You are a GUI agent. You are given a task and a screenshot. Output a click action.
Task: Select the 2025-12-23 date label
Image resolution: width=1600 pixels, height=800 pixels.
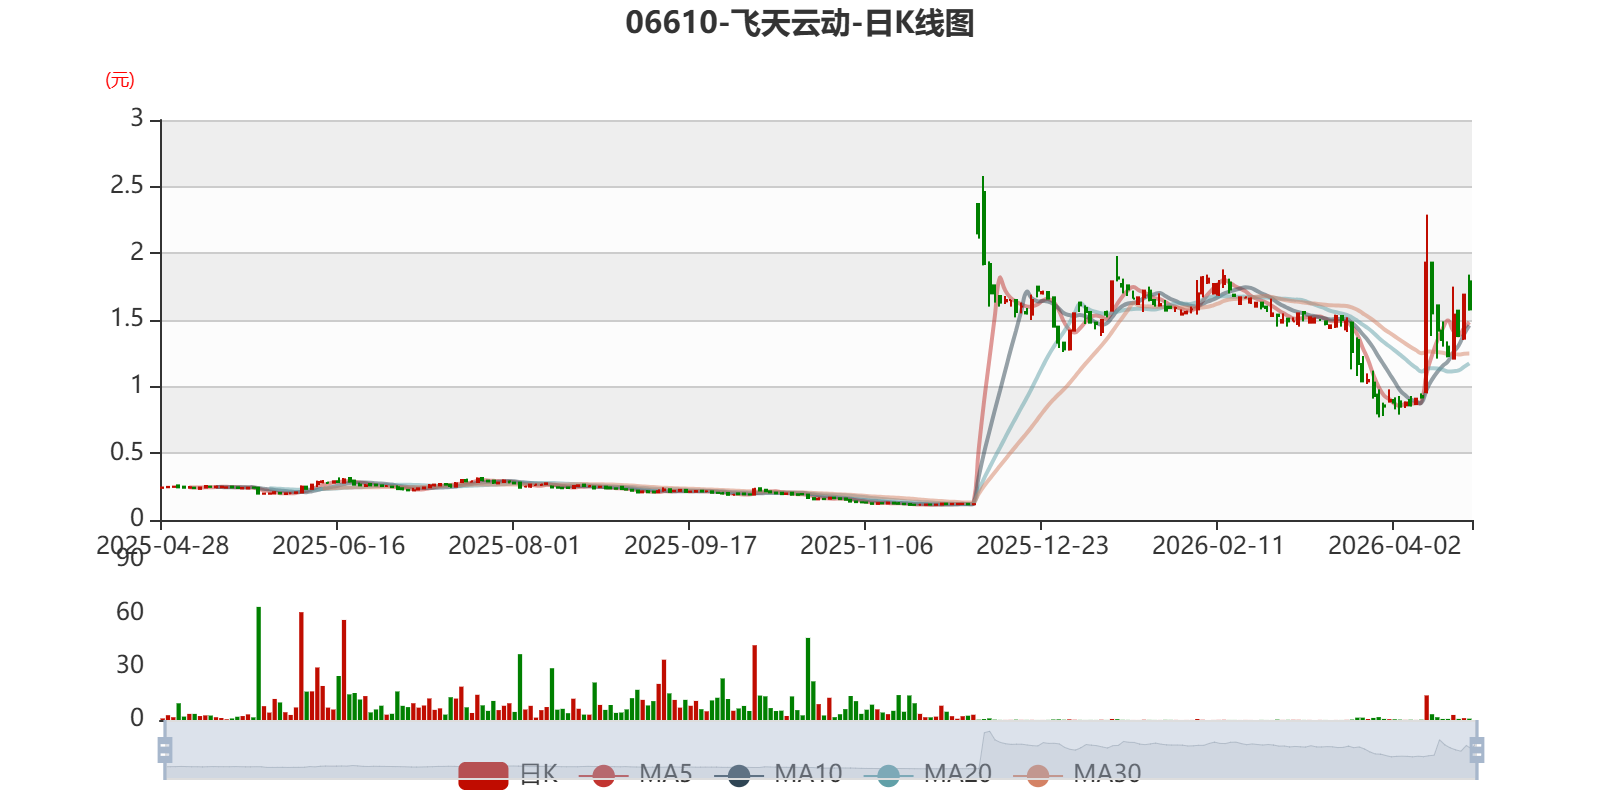(x=1042, y=546)
